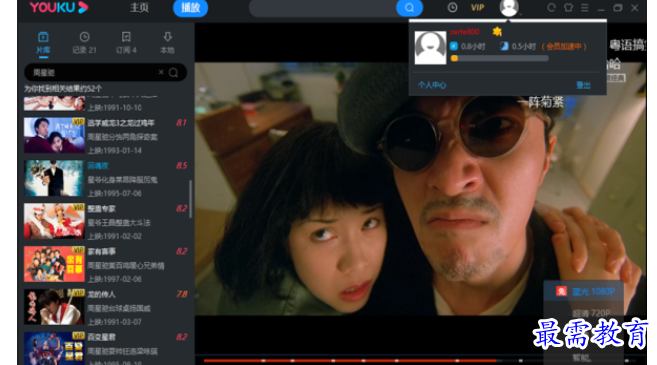The width and height of the screenshot is (657, 365).
Task: Click release date 上映:1993-01-14
Action: point(115,150)
